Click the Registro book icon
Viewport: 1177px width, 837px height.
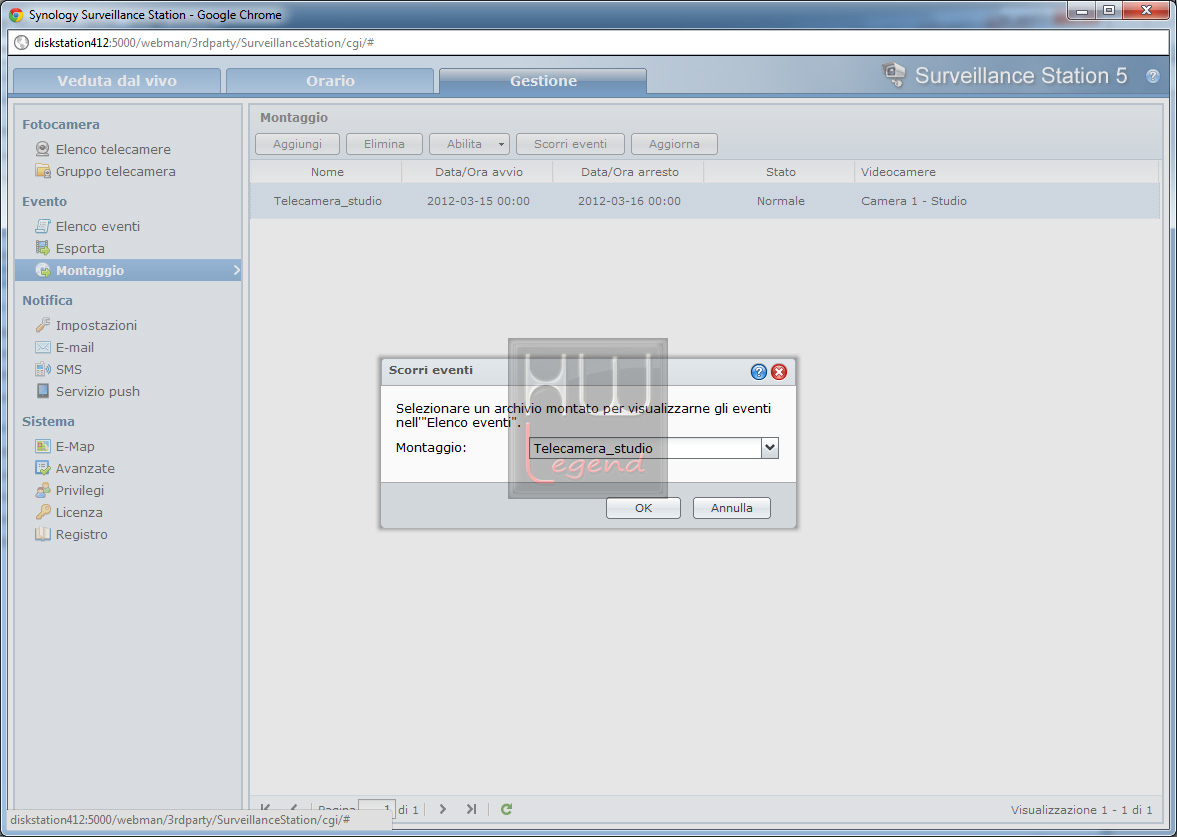coord(43,534)
